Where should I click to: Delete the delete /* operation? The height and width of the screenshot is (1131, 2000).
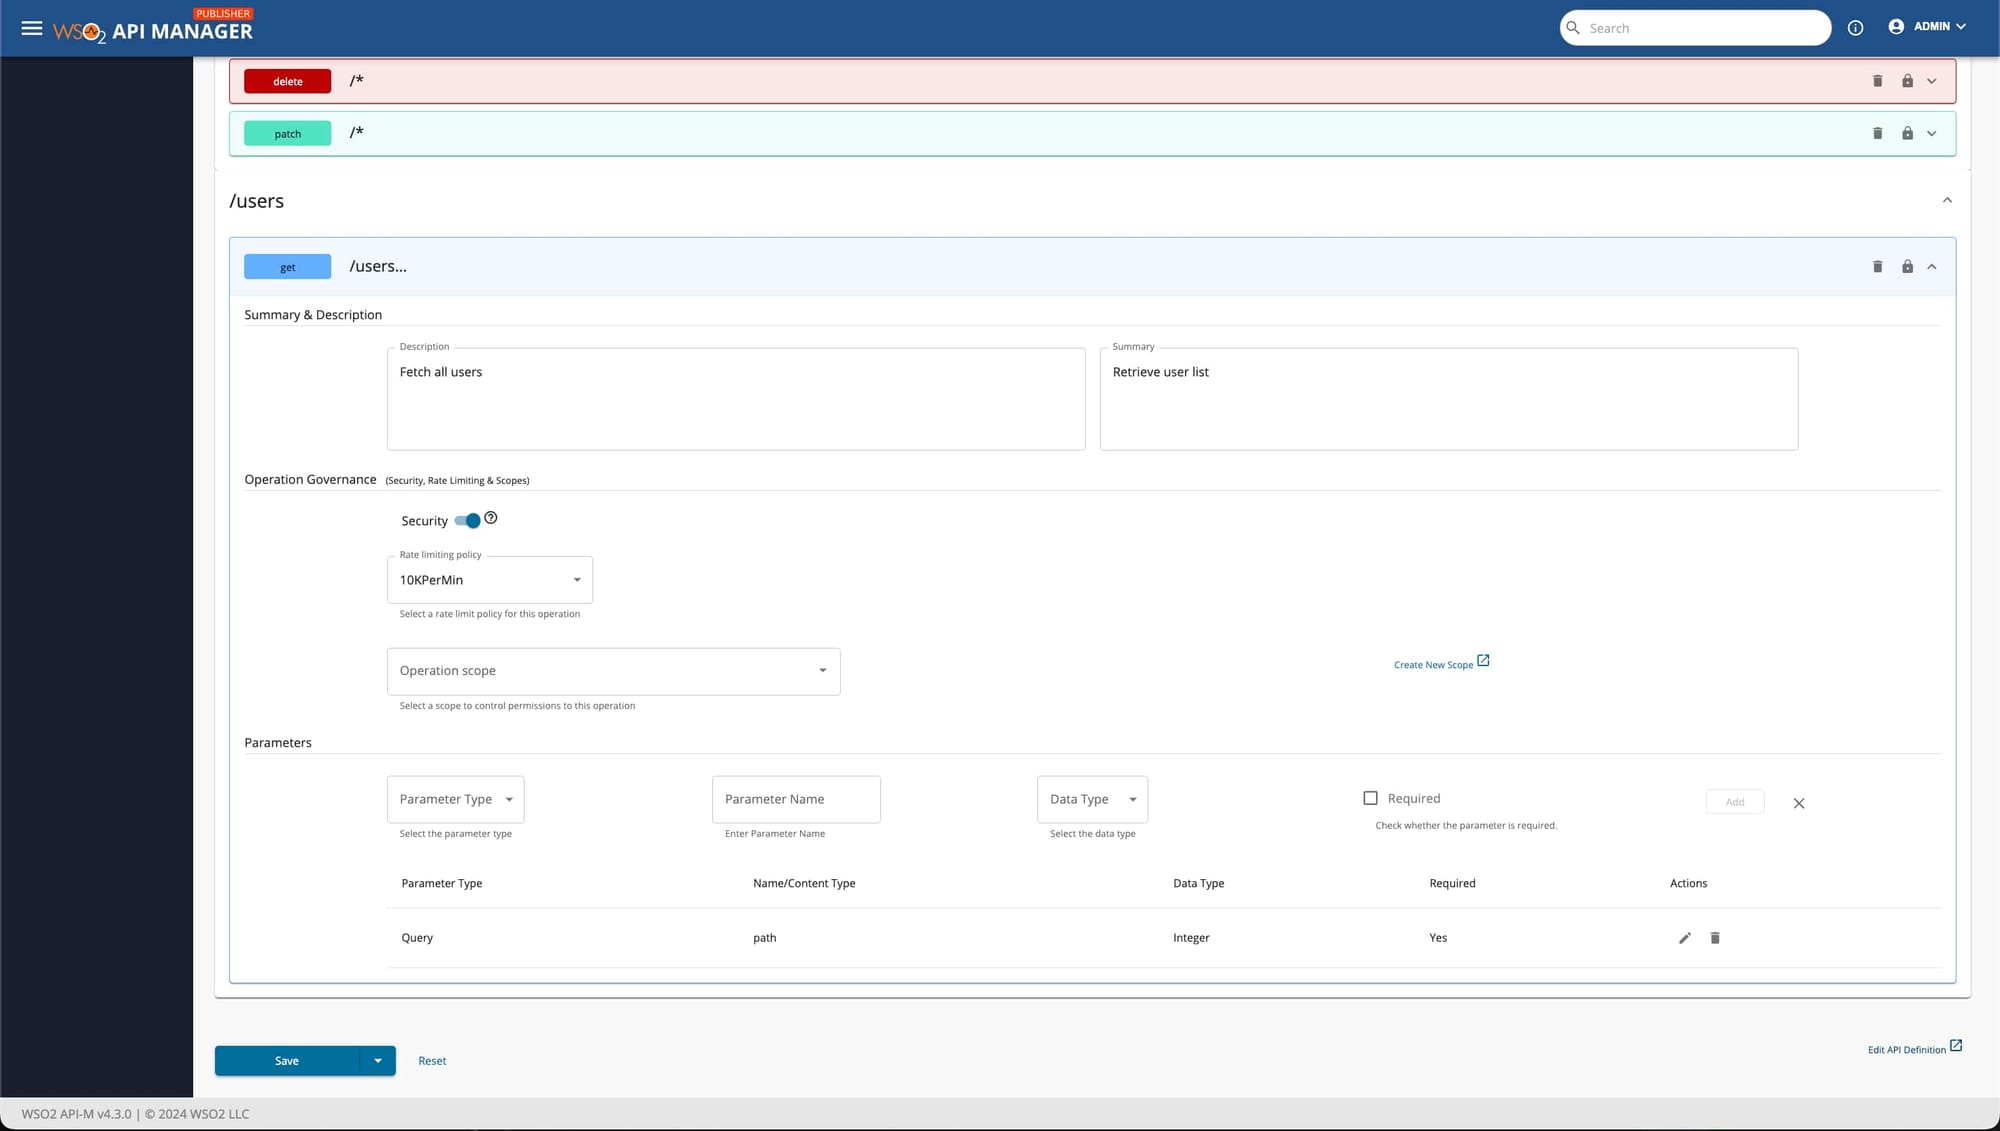coord(1877,81)
